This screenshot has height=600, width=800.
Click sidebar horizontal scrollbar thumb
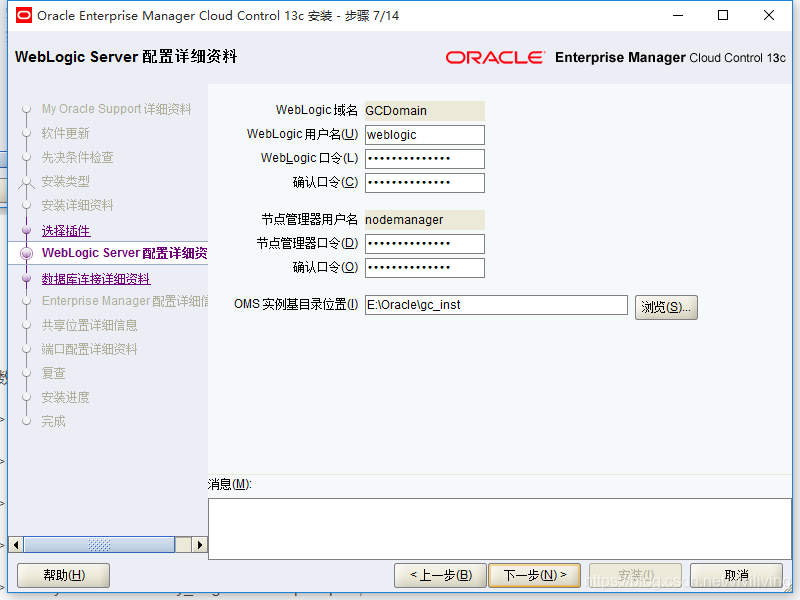pyautogui.click(x=99, y=545)
